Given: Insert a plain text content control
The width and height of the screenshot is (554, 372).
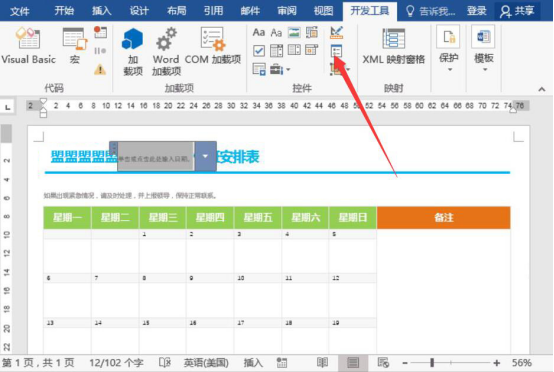Looking at the screenshot, I should click(x=276, y=33).
